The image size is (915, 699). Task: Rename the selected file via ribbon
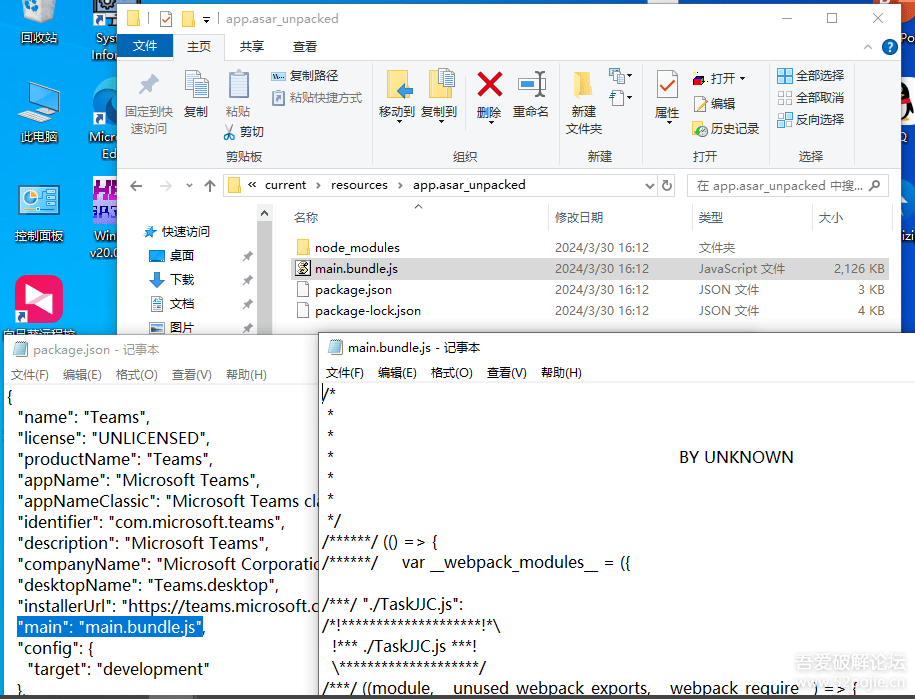pyautogui.click(x=530, y=95)
